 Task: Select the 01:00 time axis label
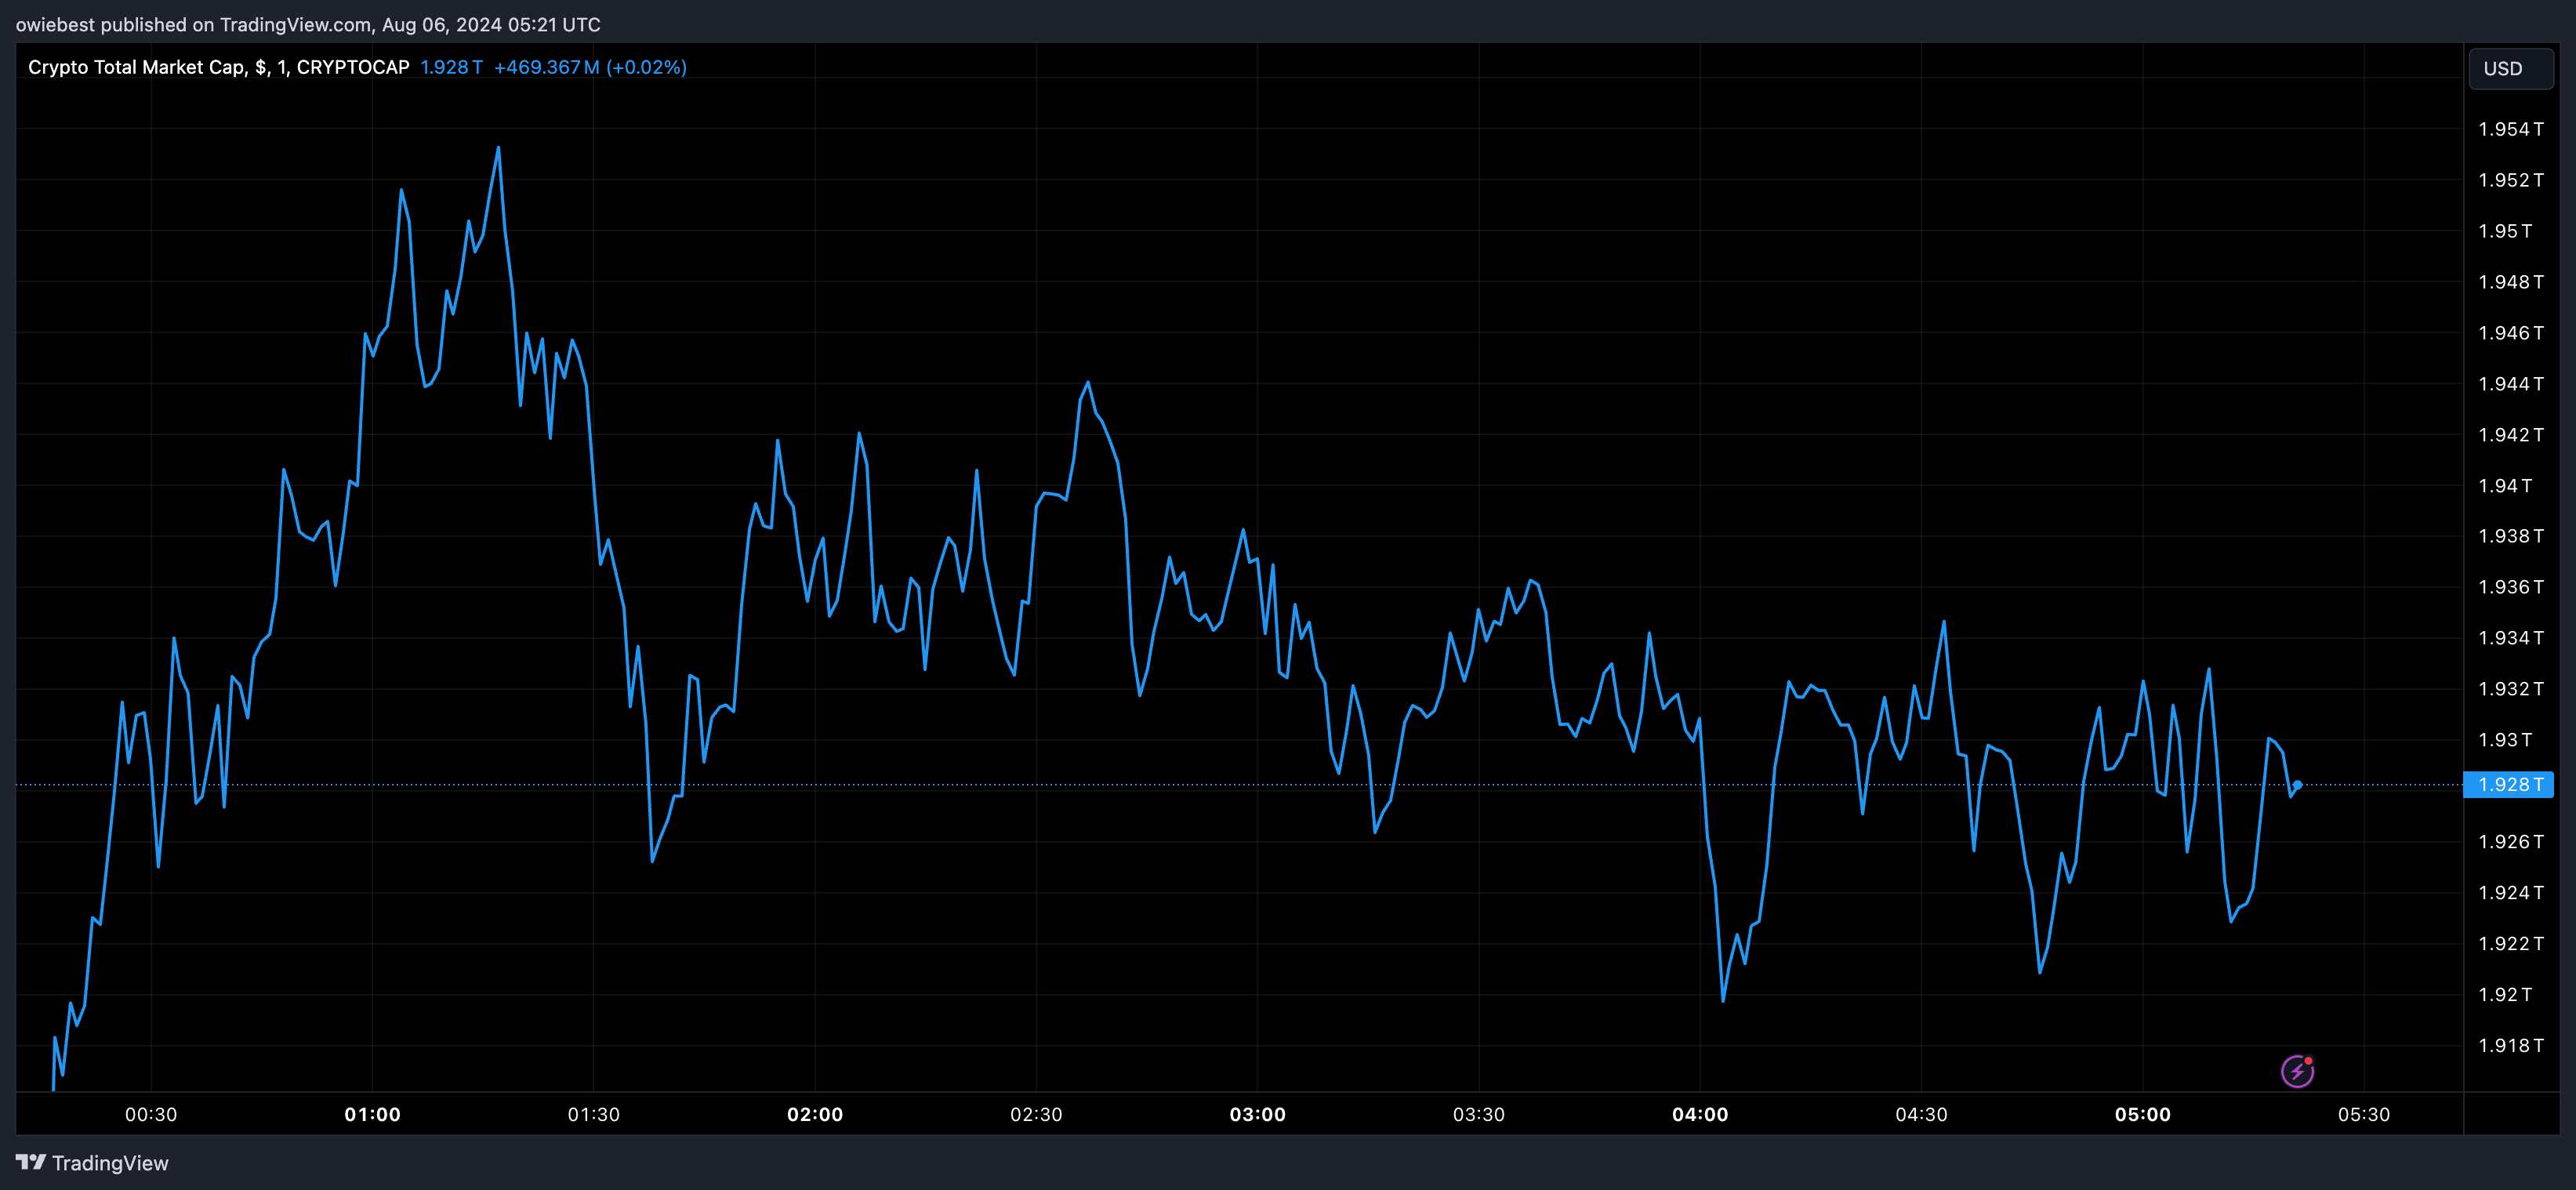pyautogui.click(x=372, y=1114)
